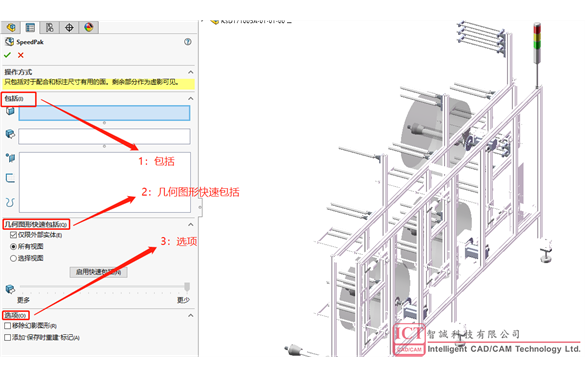Enable 添加'保存时重建'标记 checkbox
585x377 pixels.
click(7, 337)
